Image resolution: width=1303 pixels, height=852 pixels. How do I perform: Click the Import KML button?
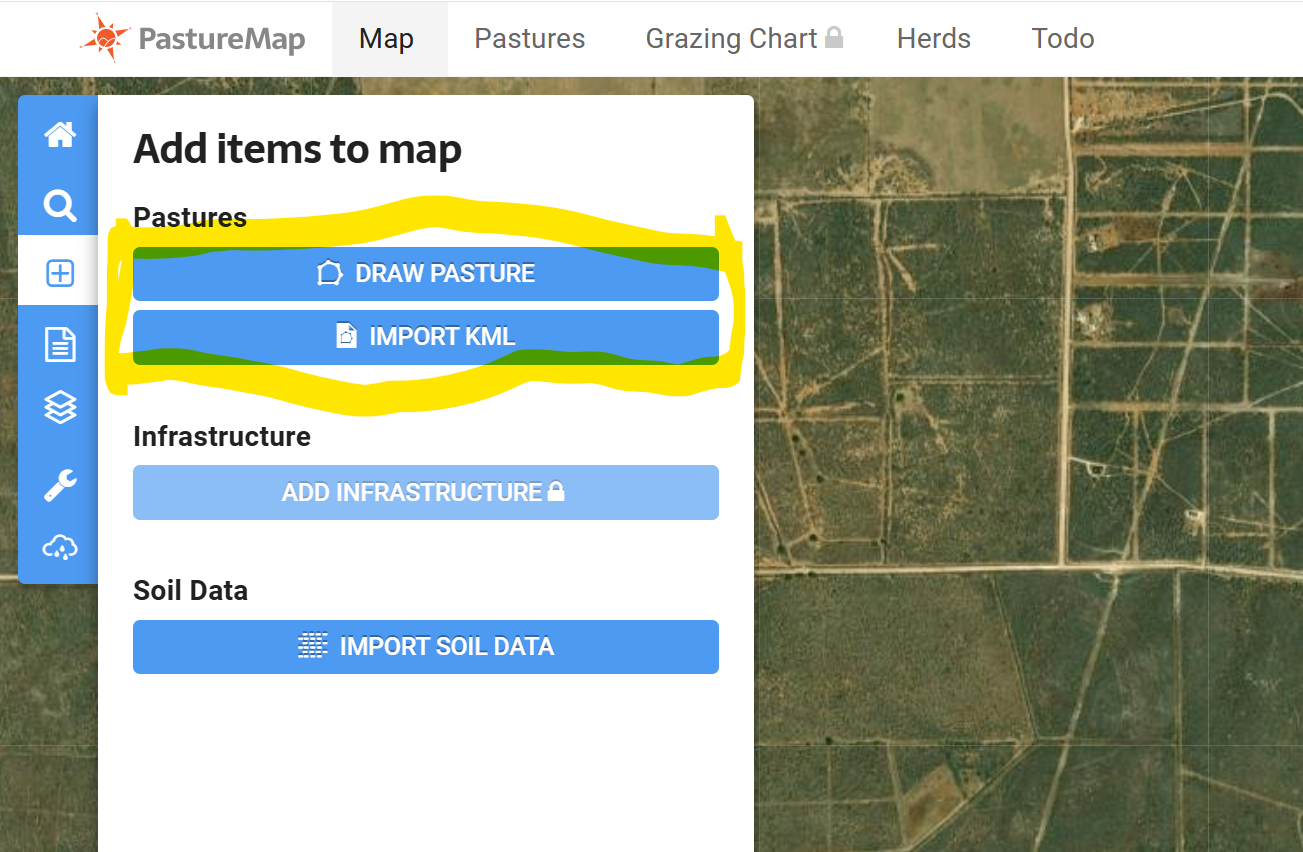click(426, 337)
